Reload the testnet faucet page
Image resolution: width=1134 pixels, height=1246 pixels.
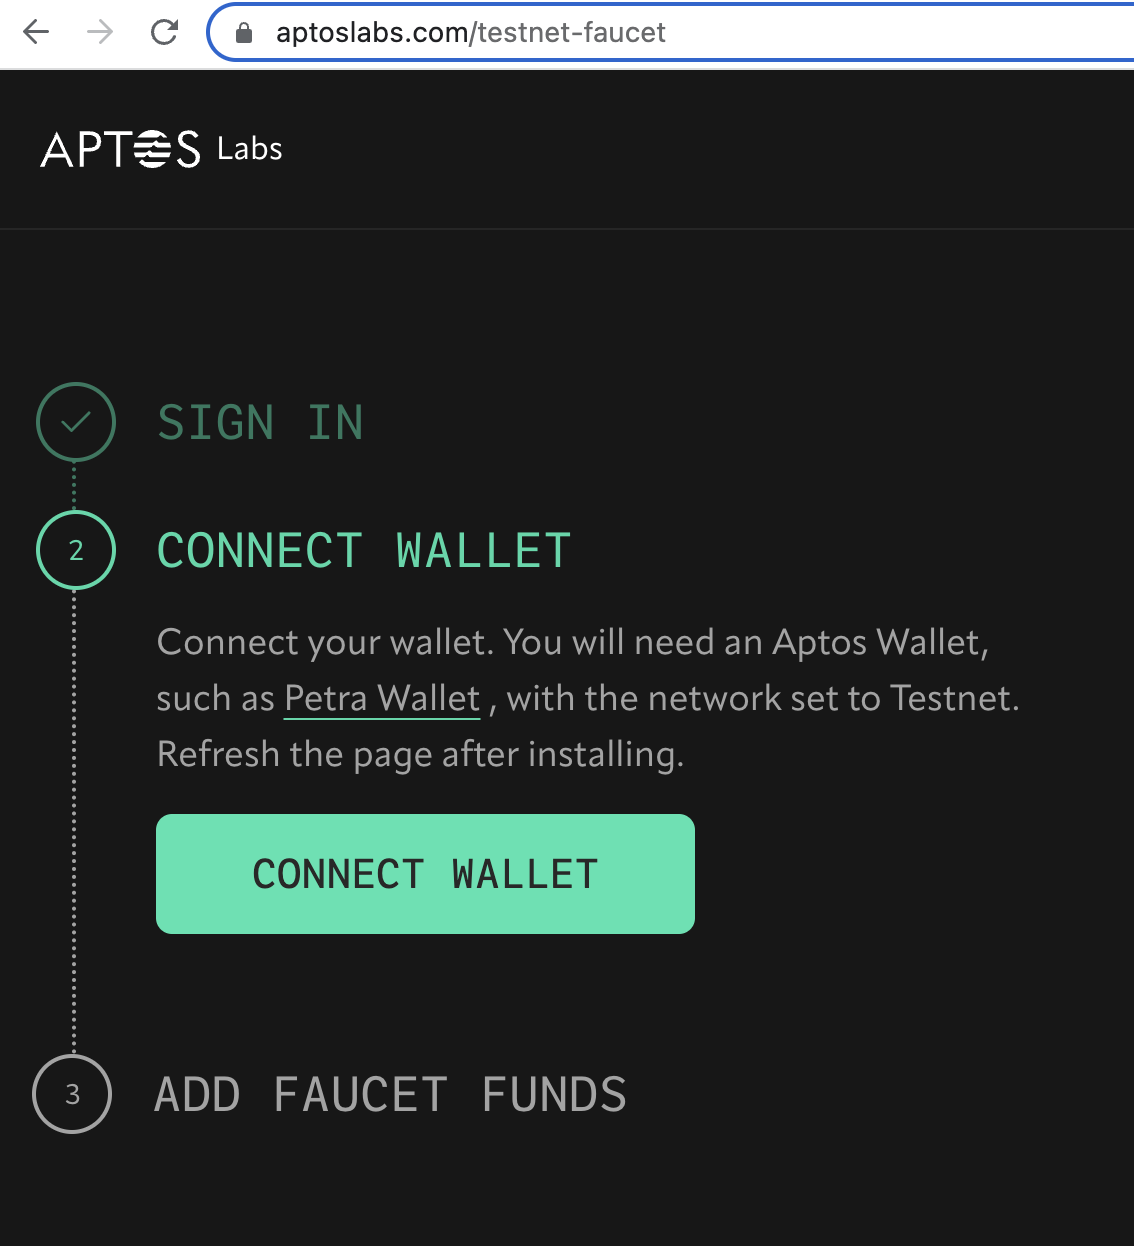tap(164, 33)
